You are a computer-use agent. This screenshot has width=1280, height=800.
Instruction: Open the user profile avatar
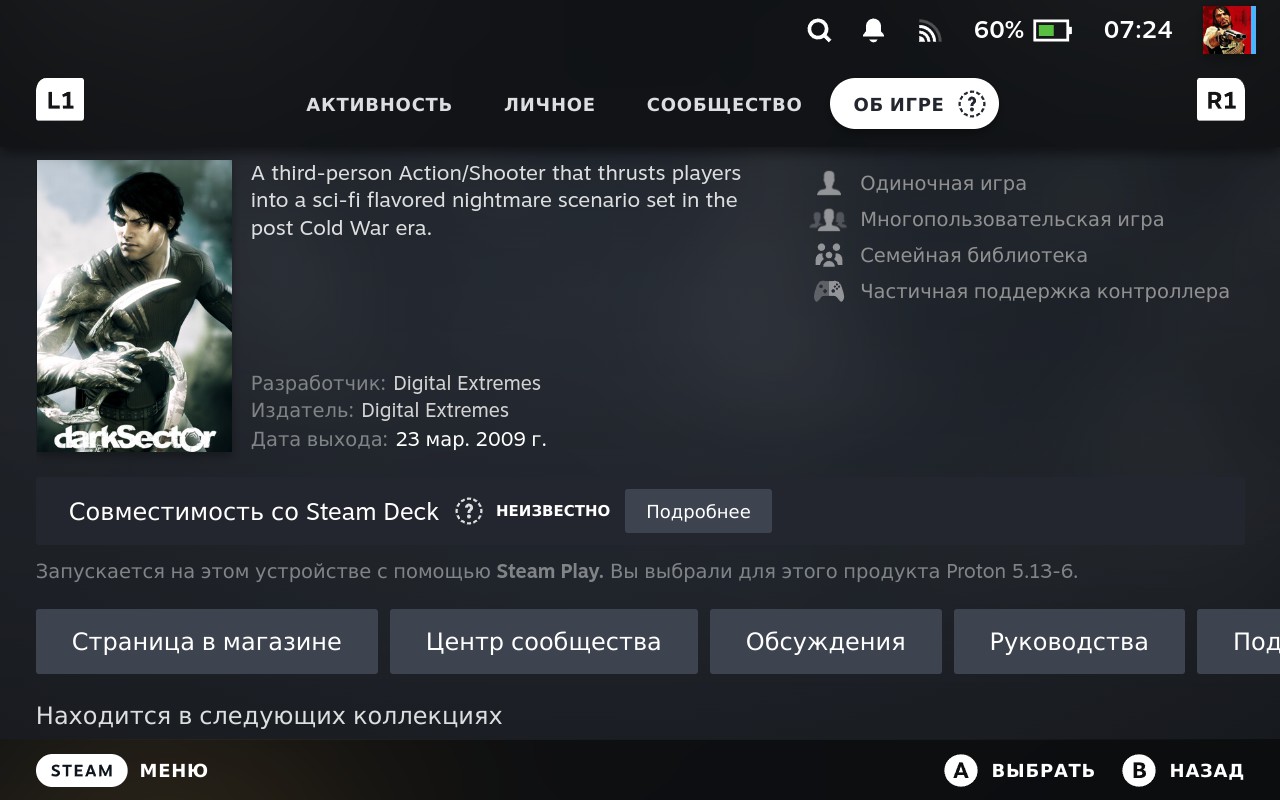pyautogui.click(x=1227, y=30)
